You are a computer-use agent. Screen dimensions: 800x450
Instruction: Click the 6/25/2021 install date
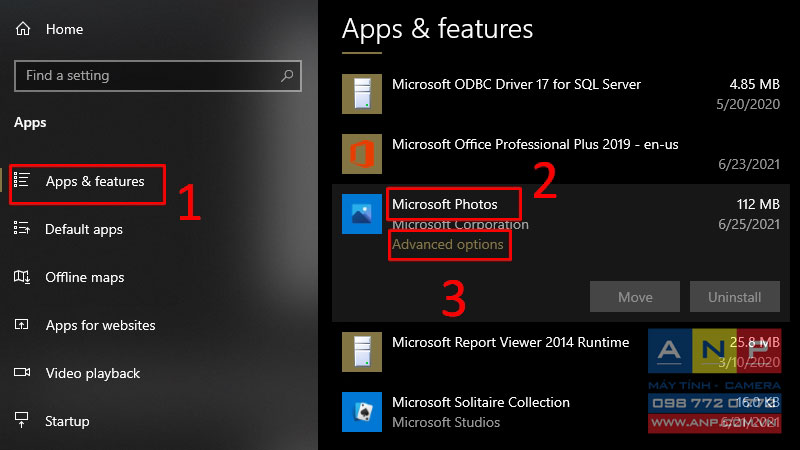coord(749,224)
